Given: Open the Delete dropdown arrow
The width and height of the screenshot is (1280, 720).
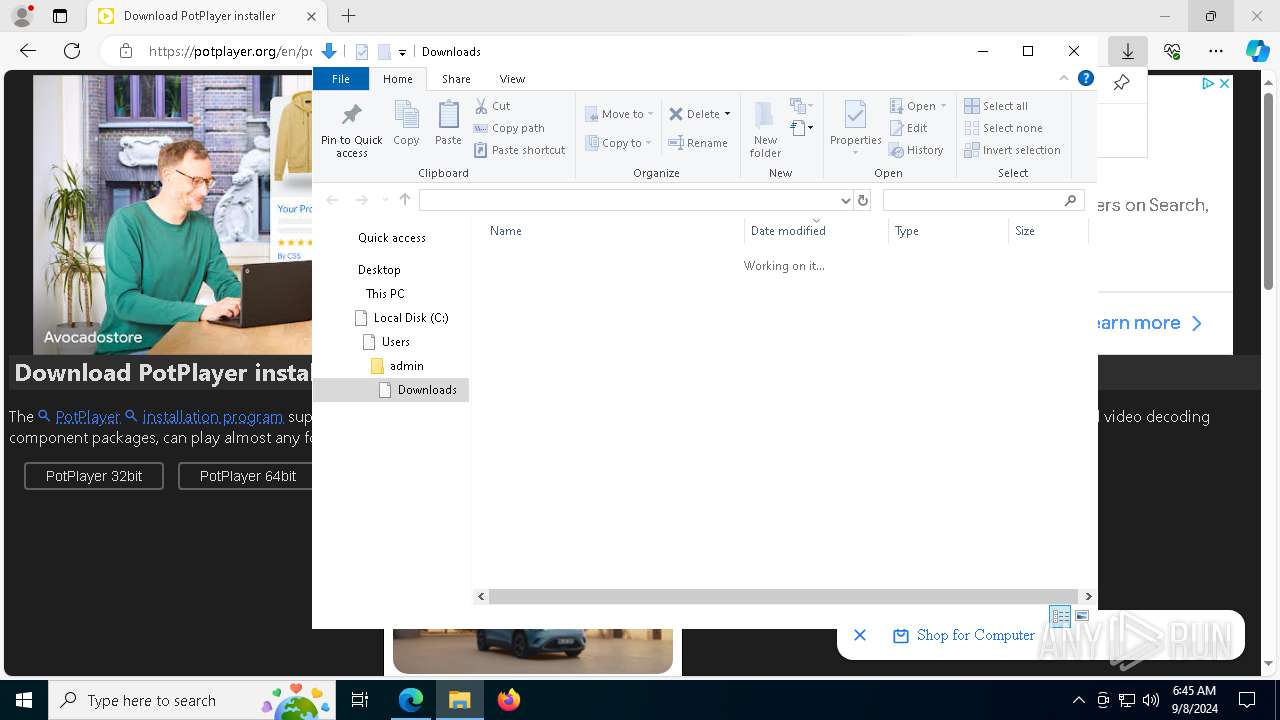Looking at the screenshot, I should [727, 114].
